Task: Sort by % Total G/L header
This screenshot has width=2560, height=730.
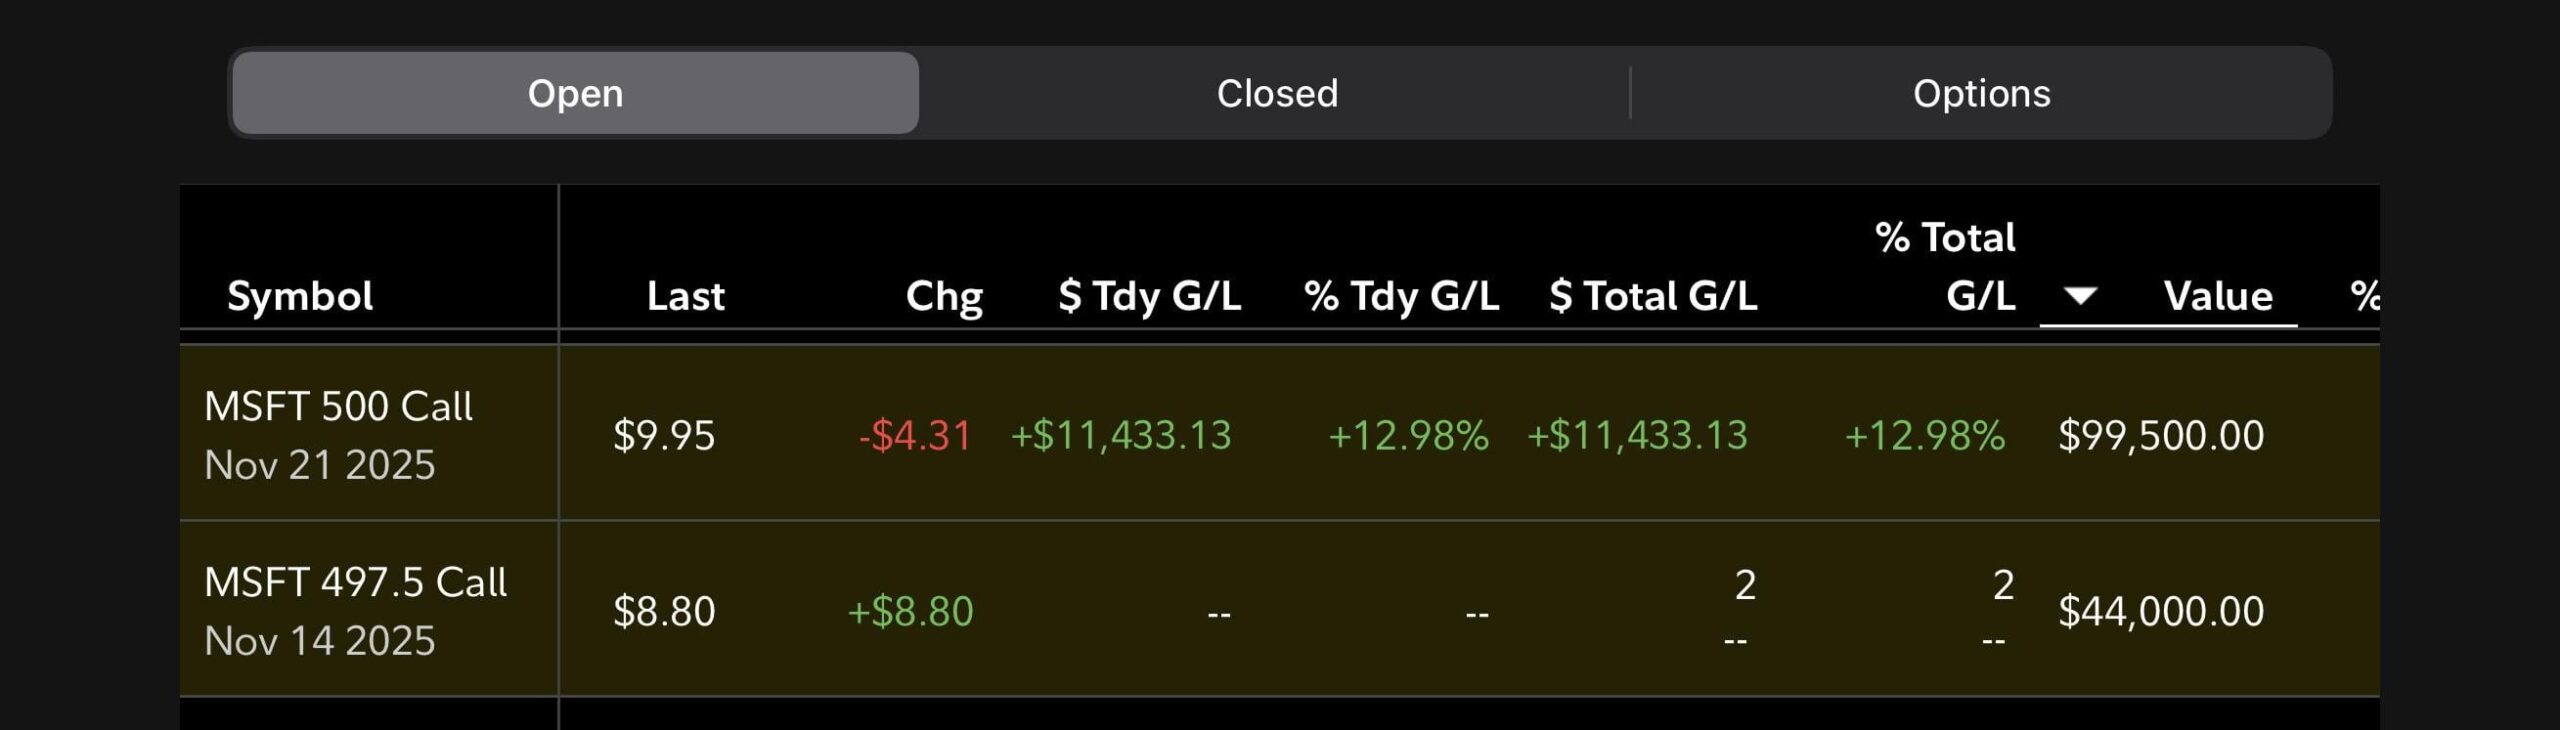Action: (x=1945, y=266)
